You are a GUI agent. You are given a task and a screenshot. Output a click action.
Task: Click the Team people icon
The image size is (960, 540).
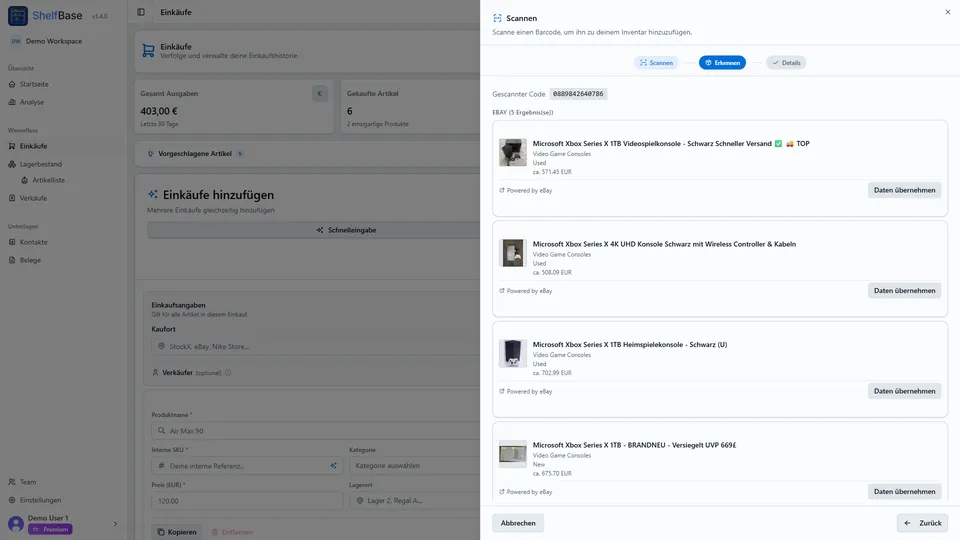pyautogui.click(x=12, y=482)
